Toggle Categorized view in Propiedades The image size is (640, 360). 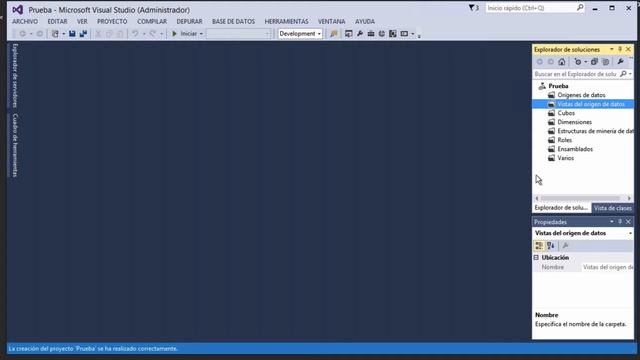(539, 246)
